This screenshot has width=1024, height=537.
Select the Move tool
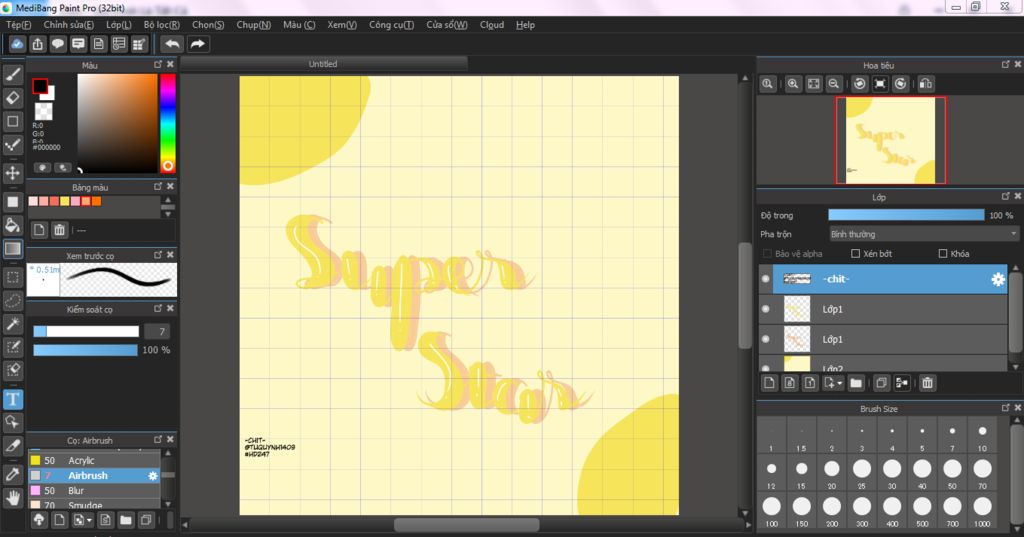pos(12,173)
